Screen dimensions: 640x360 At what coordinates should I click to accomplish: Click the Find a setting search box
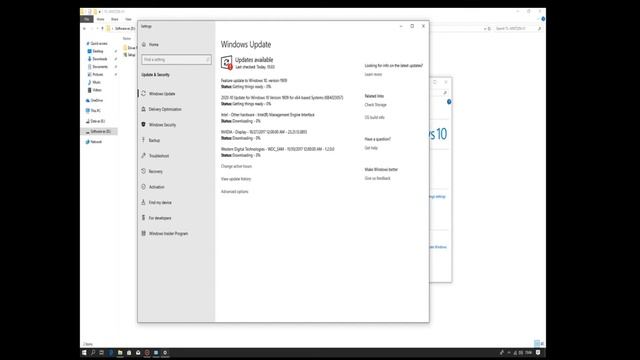click(176, 60)
